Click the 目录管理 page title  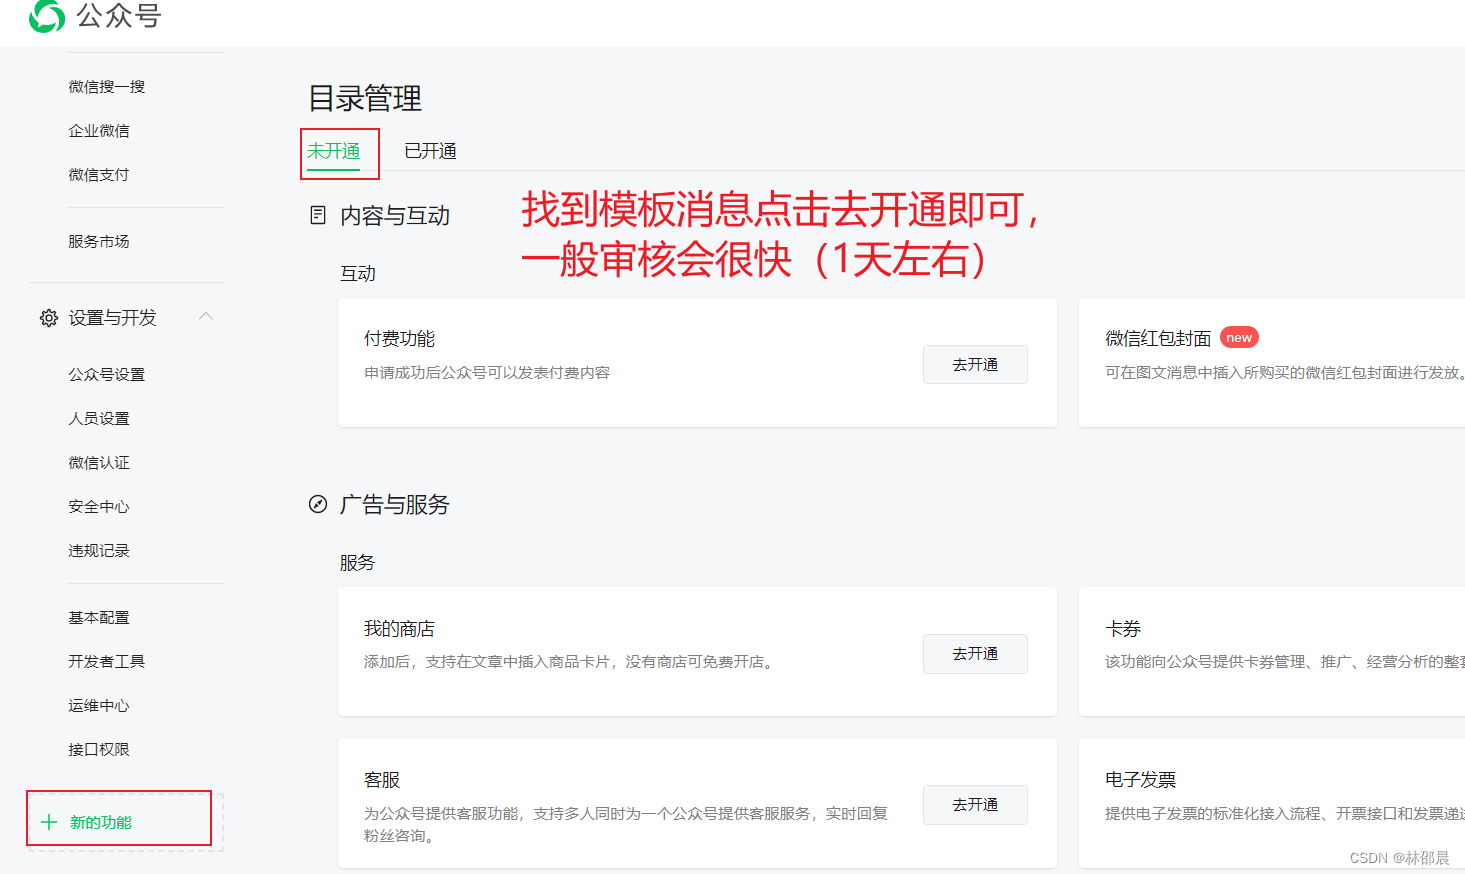[365, 98]
